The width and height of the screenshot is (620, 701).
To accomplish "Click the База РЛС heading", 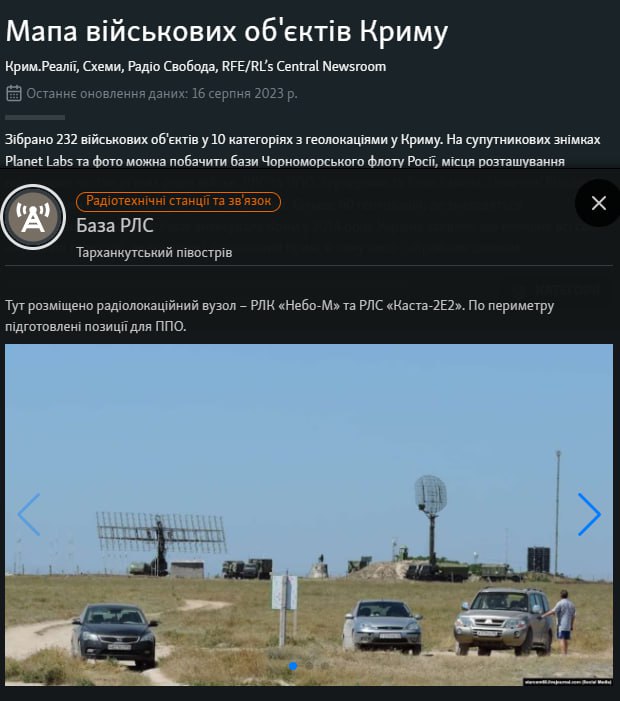I will (x=115, y=225).
